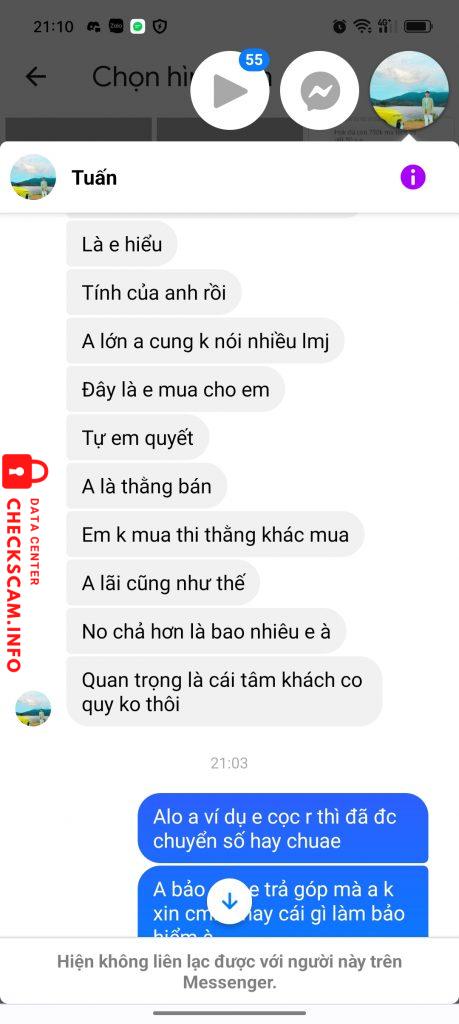Tap the purple info icon beside Tuấn
The width and height of the screenshot is (459, 1024).
point(413,177)
